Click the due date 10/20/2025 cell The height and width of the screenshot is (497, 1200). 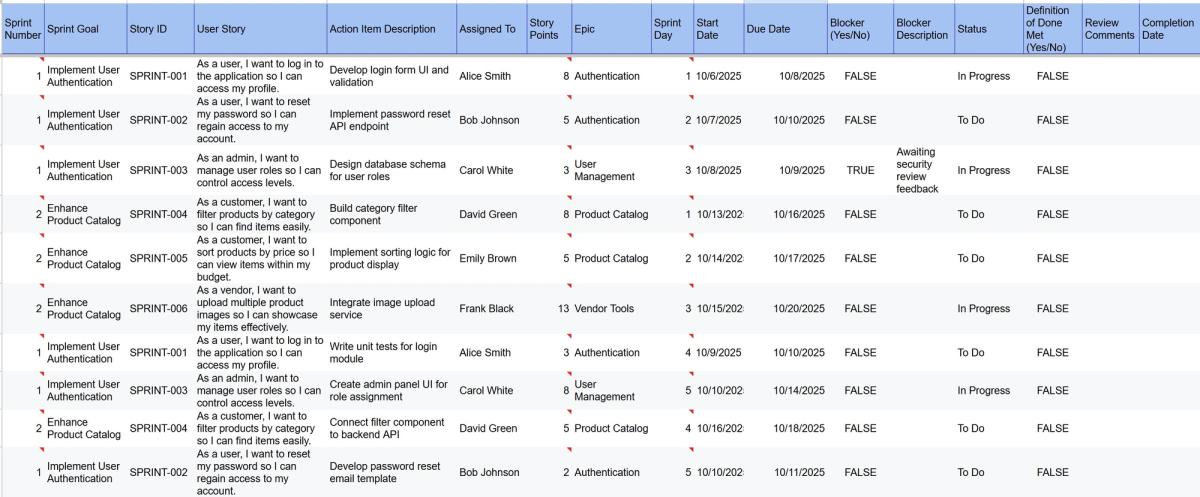tap(785, 309)
